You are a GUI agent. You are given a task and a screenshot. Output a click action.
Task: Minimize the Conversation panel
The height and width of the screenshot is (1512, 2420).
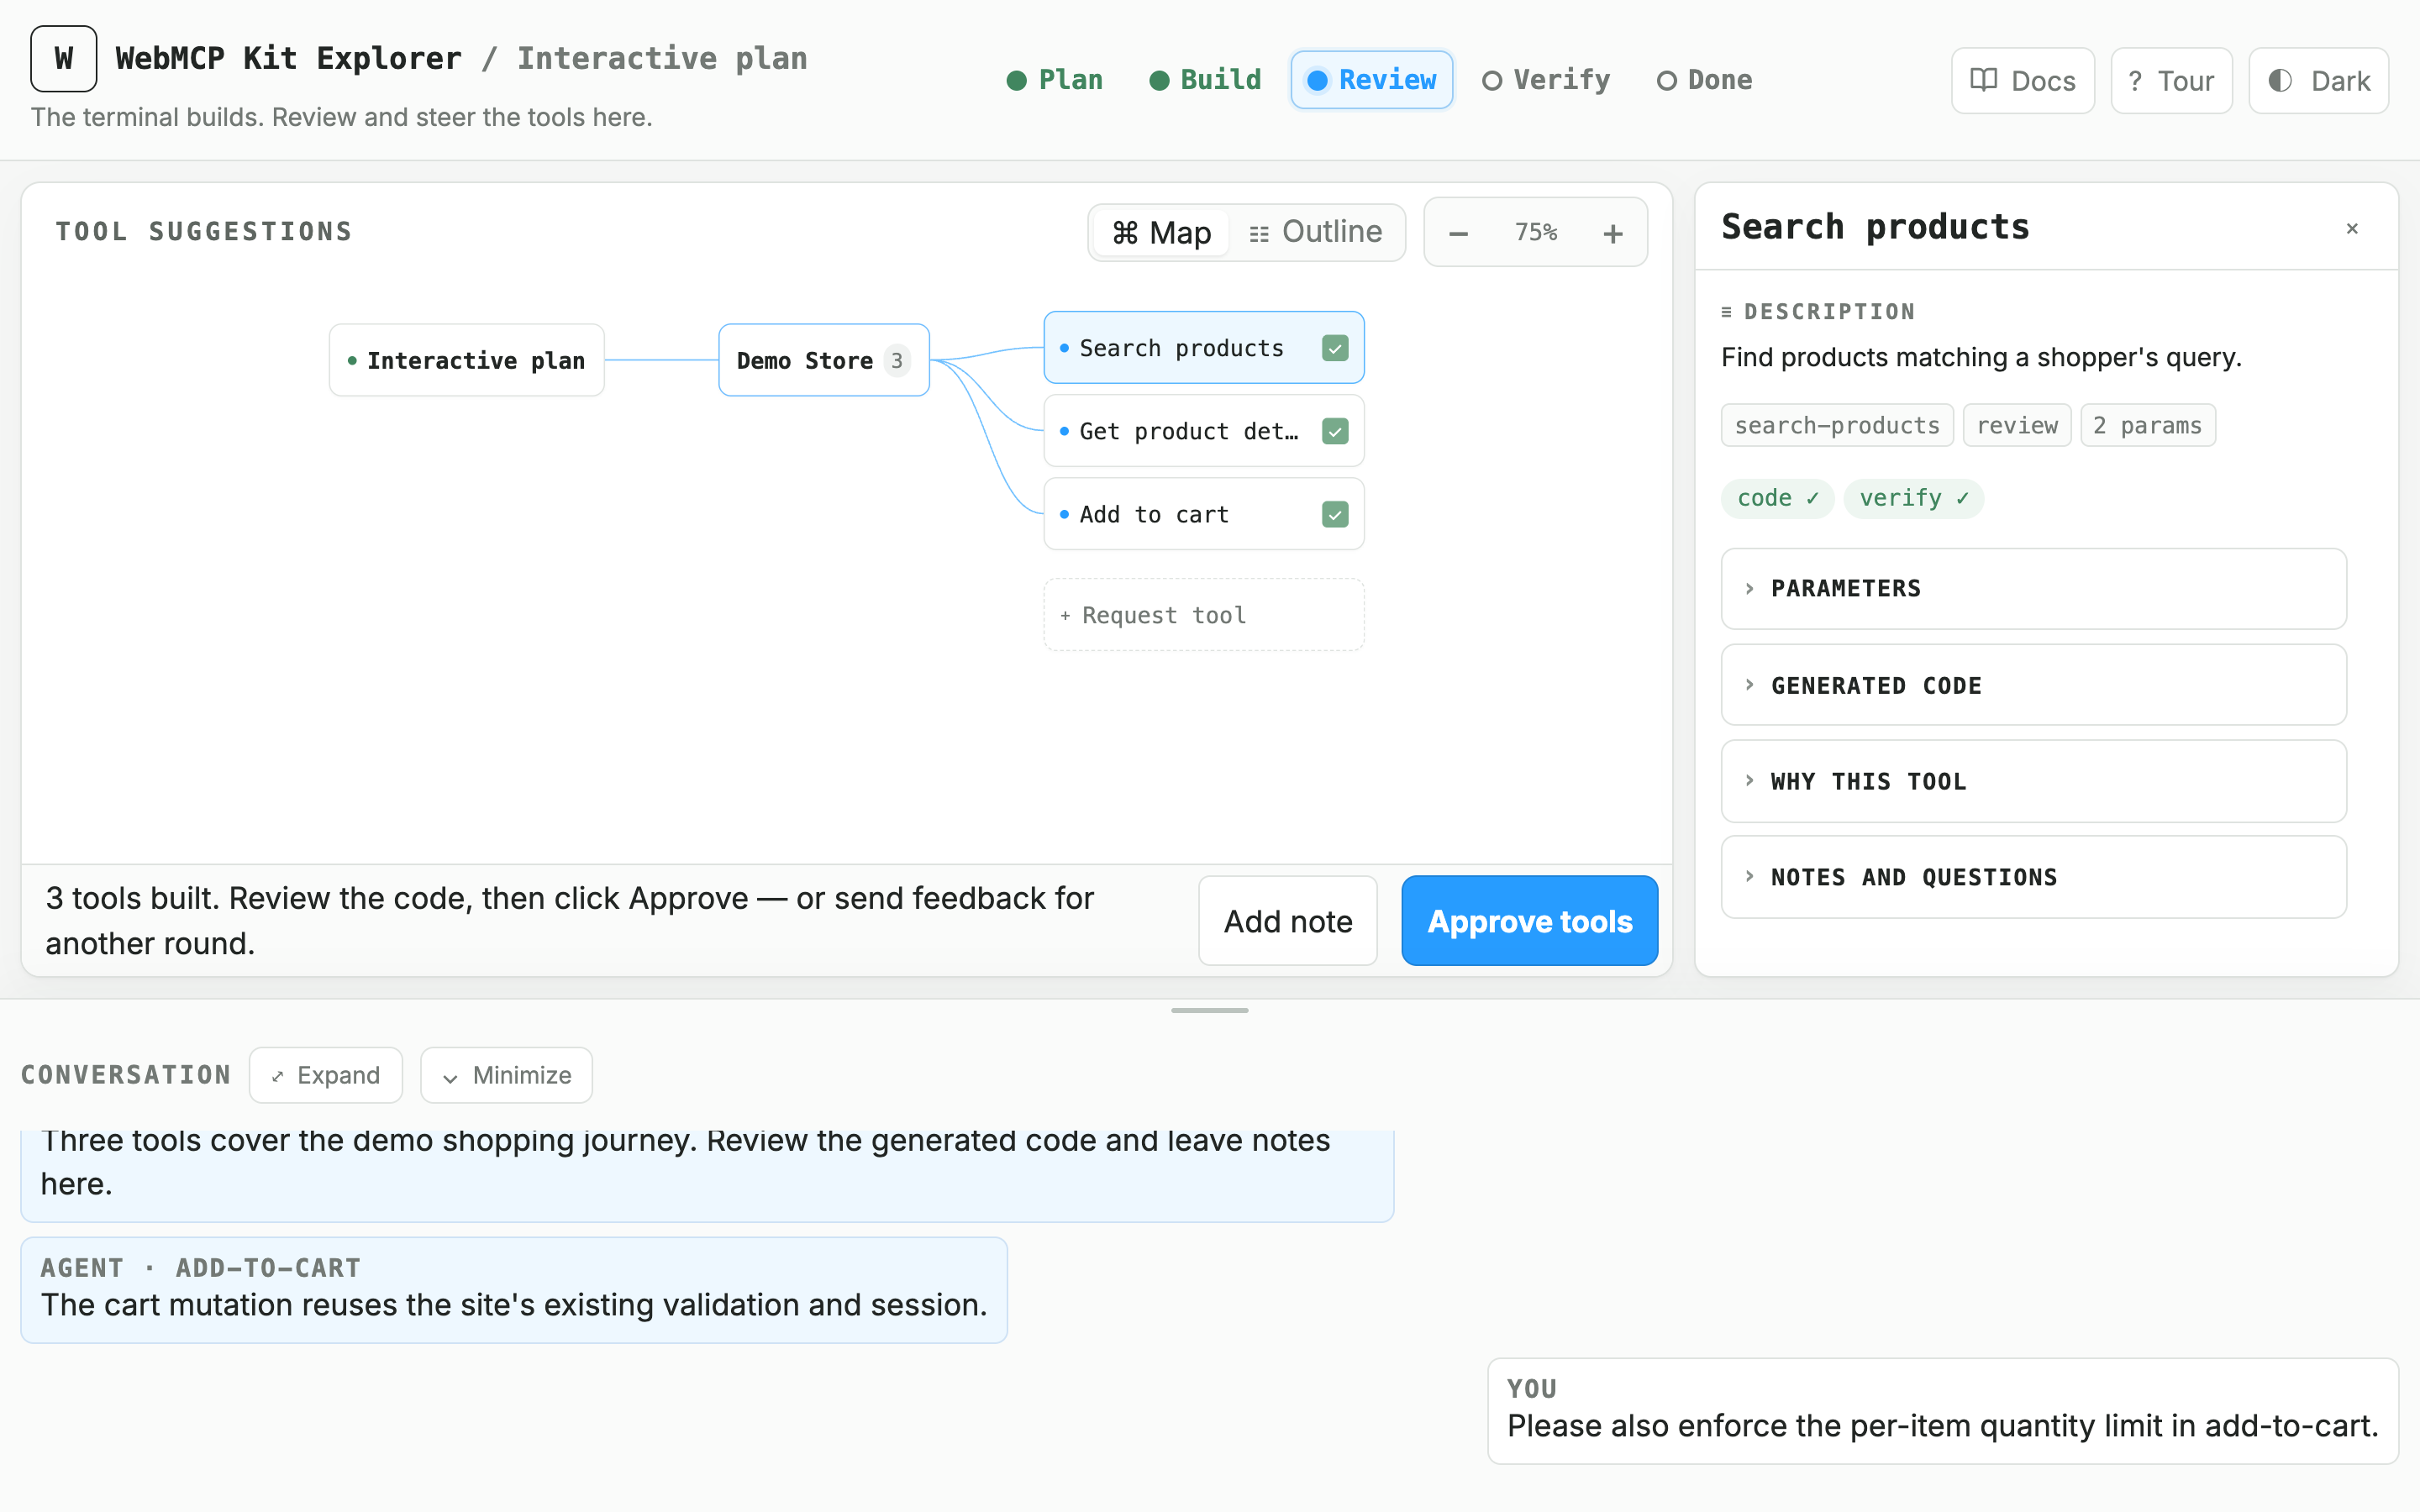point(507,1075)
